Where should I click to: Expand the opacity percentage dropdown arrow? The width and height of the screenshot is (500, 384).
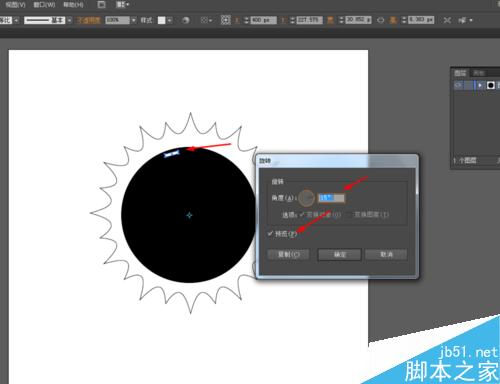tap(134, 20)
